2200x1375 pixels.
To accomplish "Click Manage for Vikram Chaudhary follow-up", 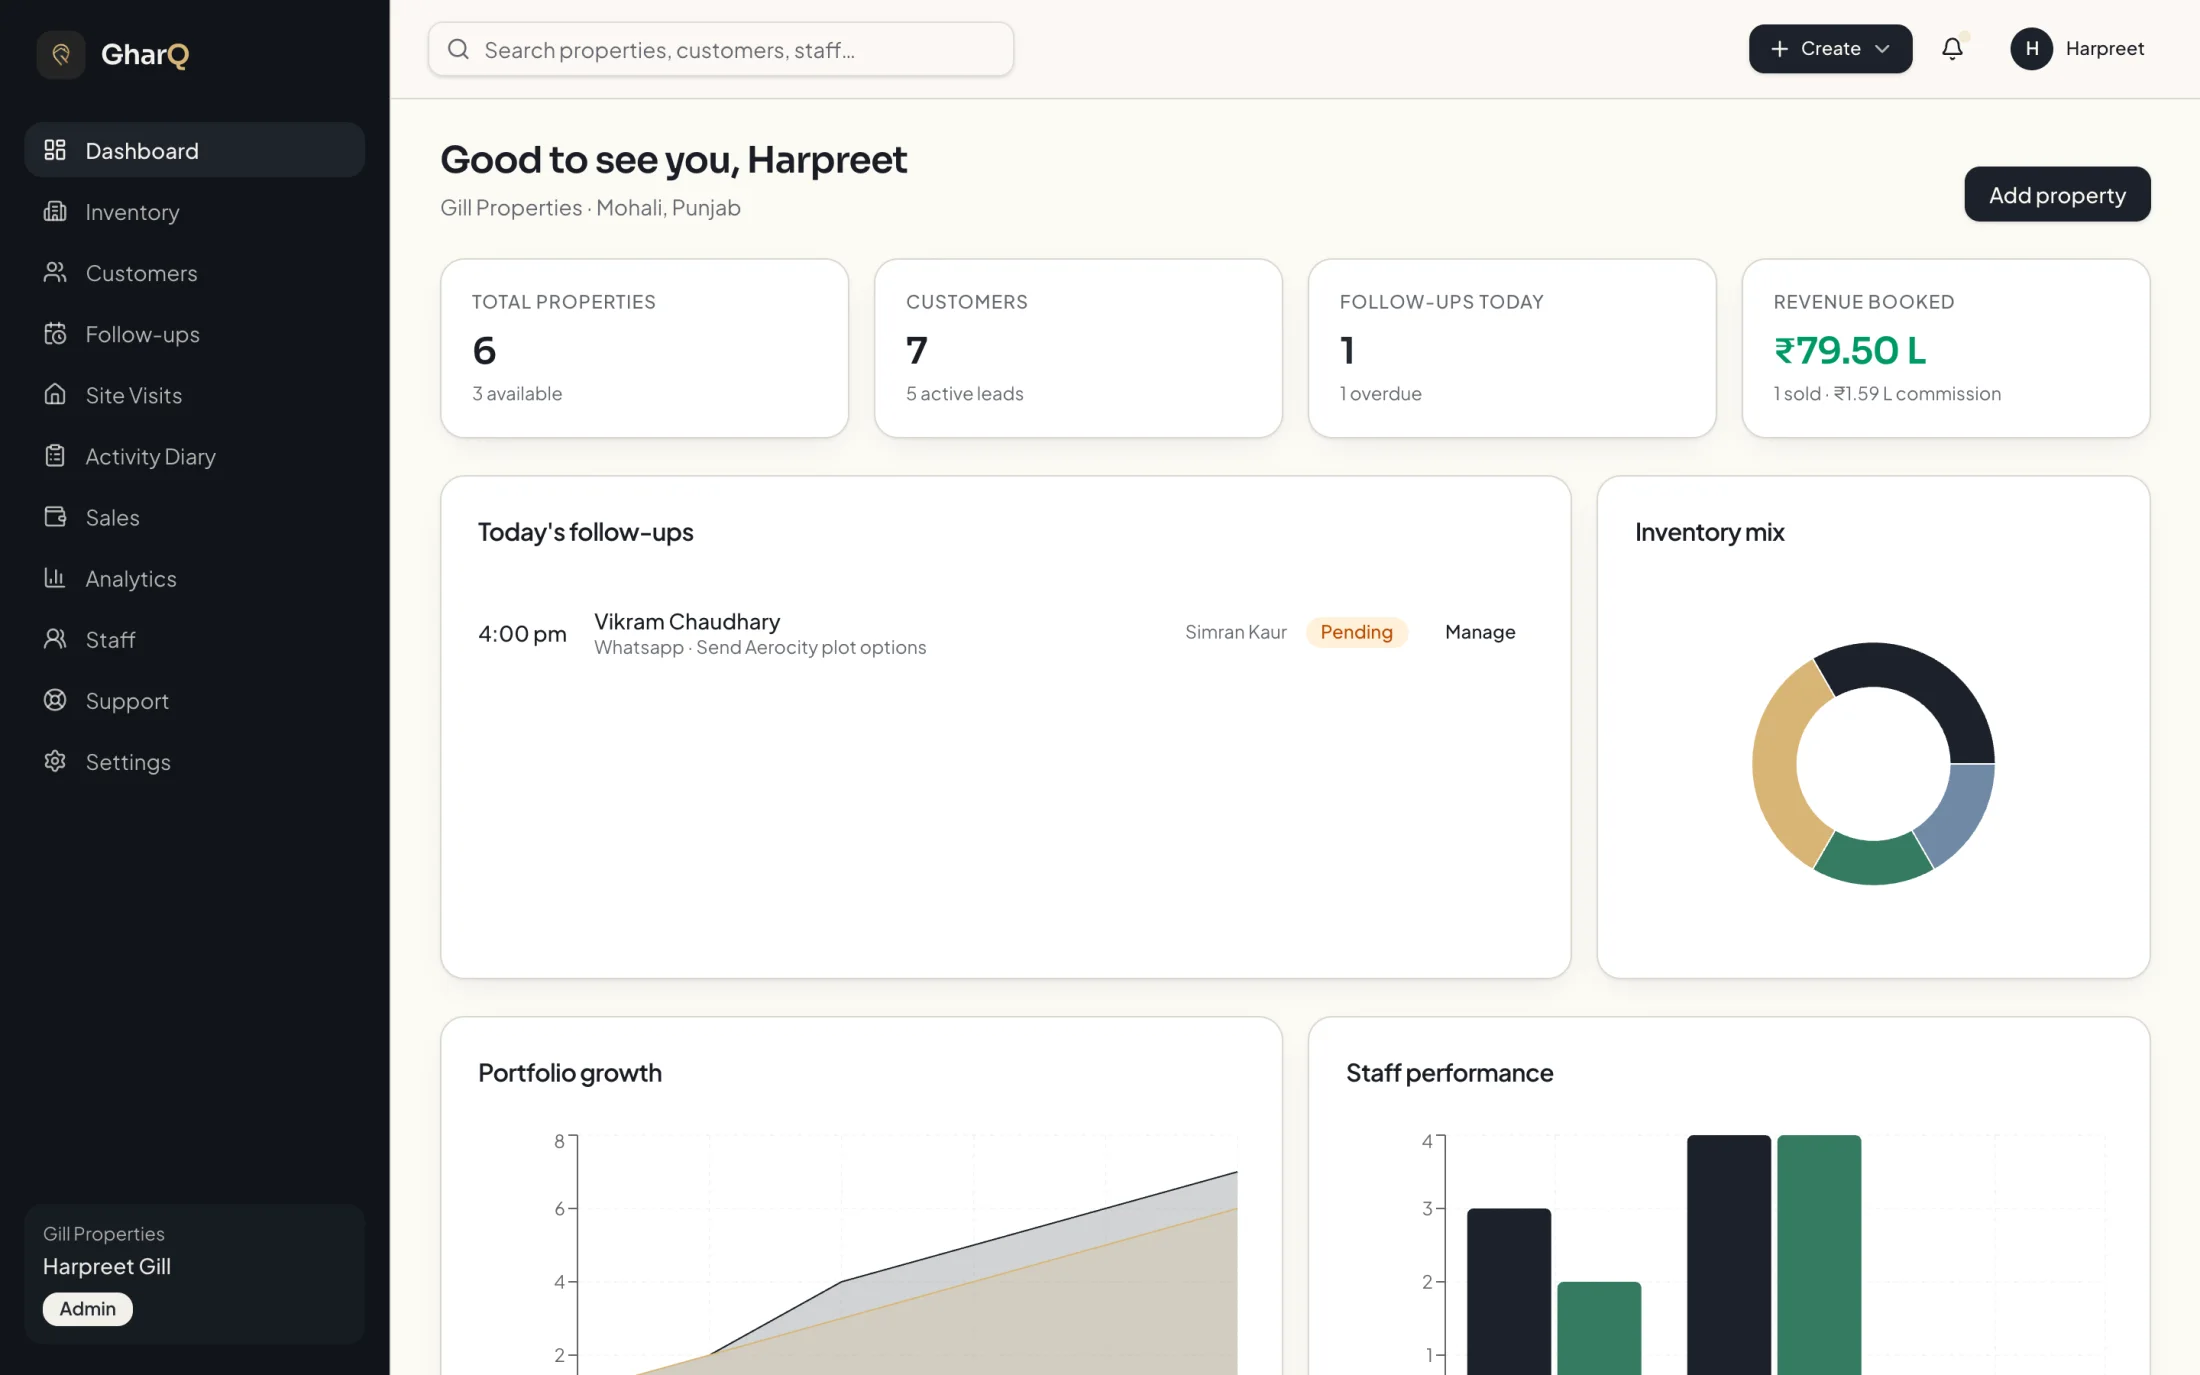I will 1480,632.
